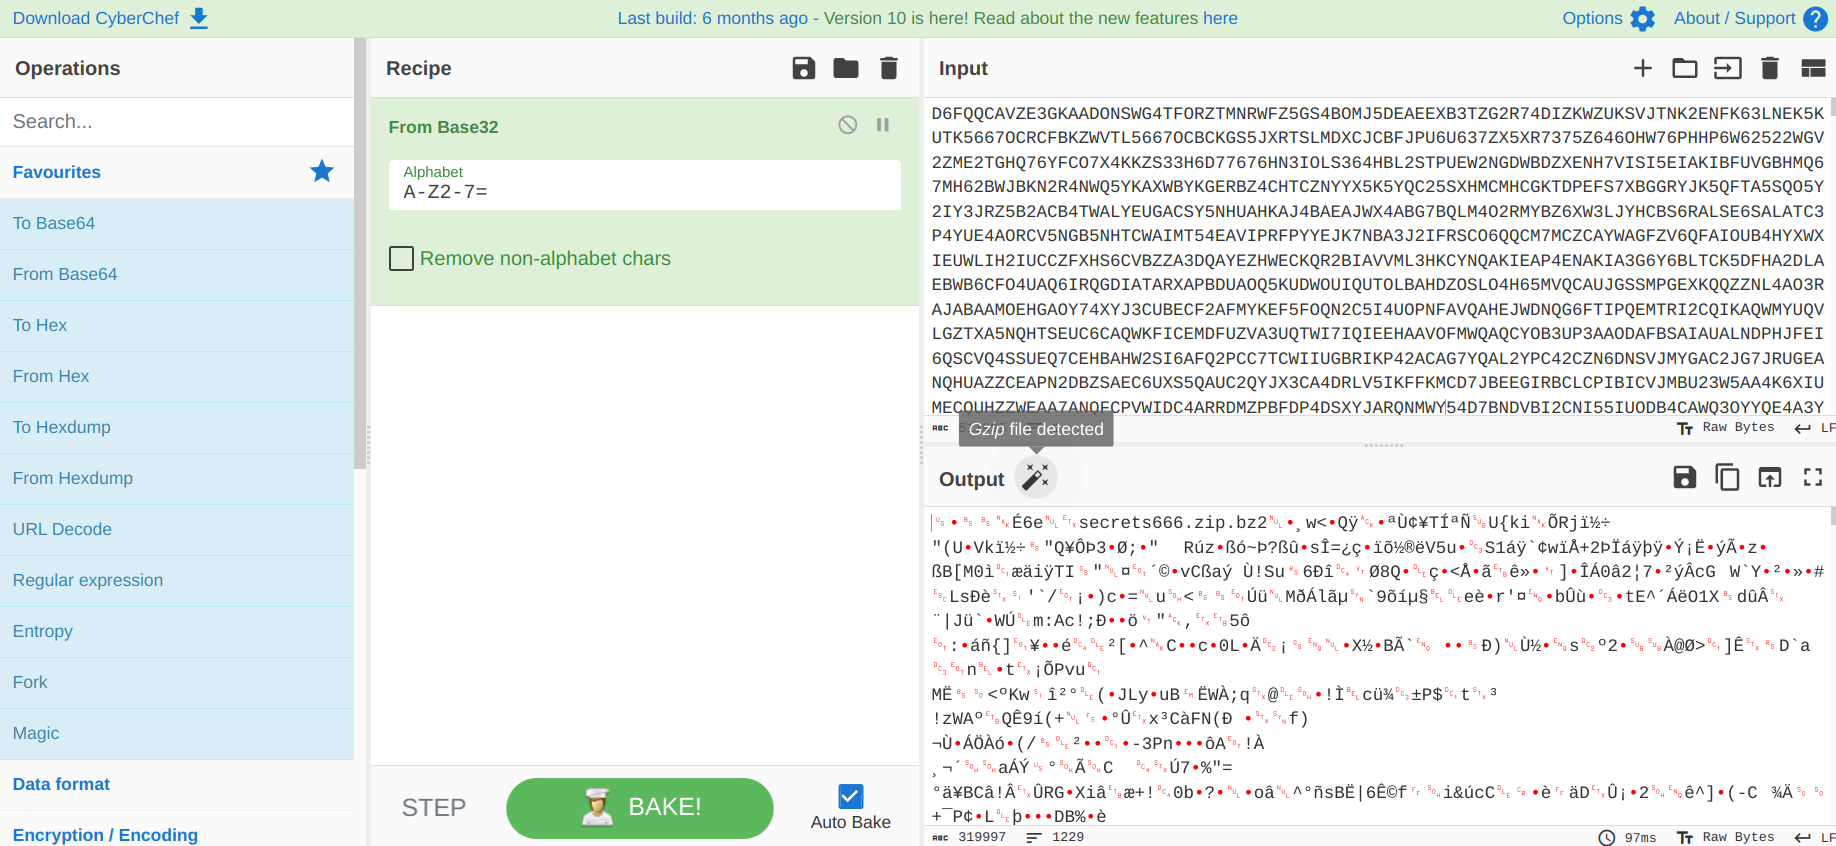Click the Download CyberChef link
This screenshot has height=846, width=1836.
pos(96,18)
